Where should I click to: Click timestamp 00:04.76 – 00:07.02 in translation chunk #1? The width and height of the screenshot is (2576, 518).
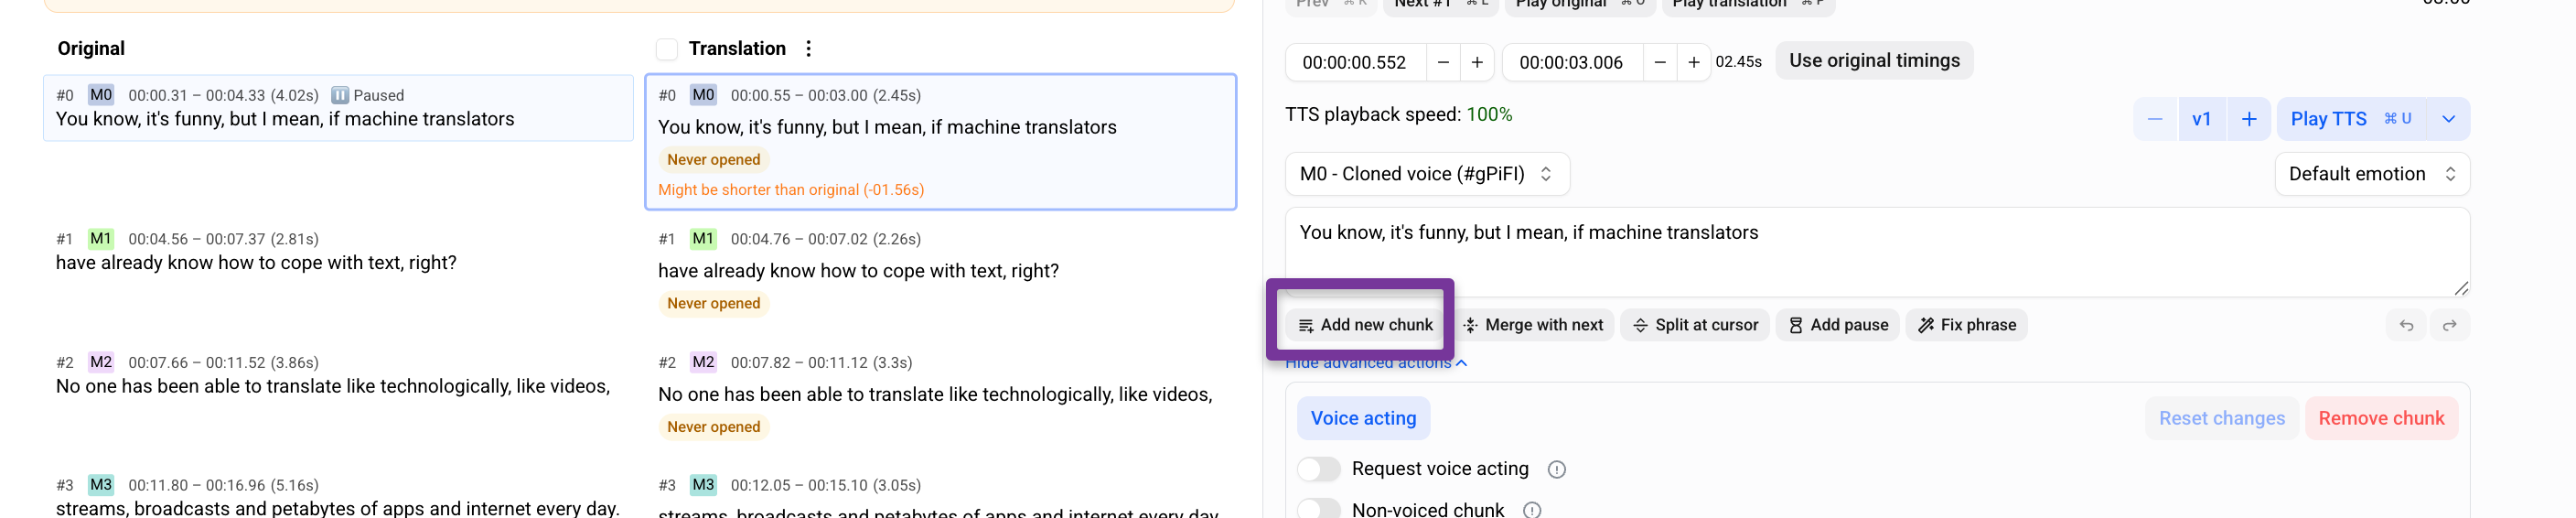[x=826, y=239]
